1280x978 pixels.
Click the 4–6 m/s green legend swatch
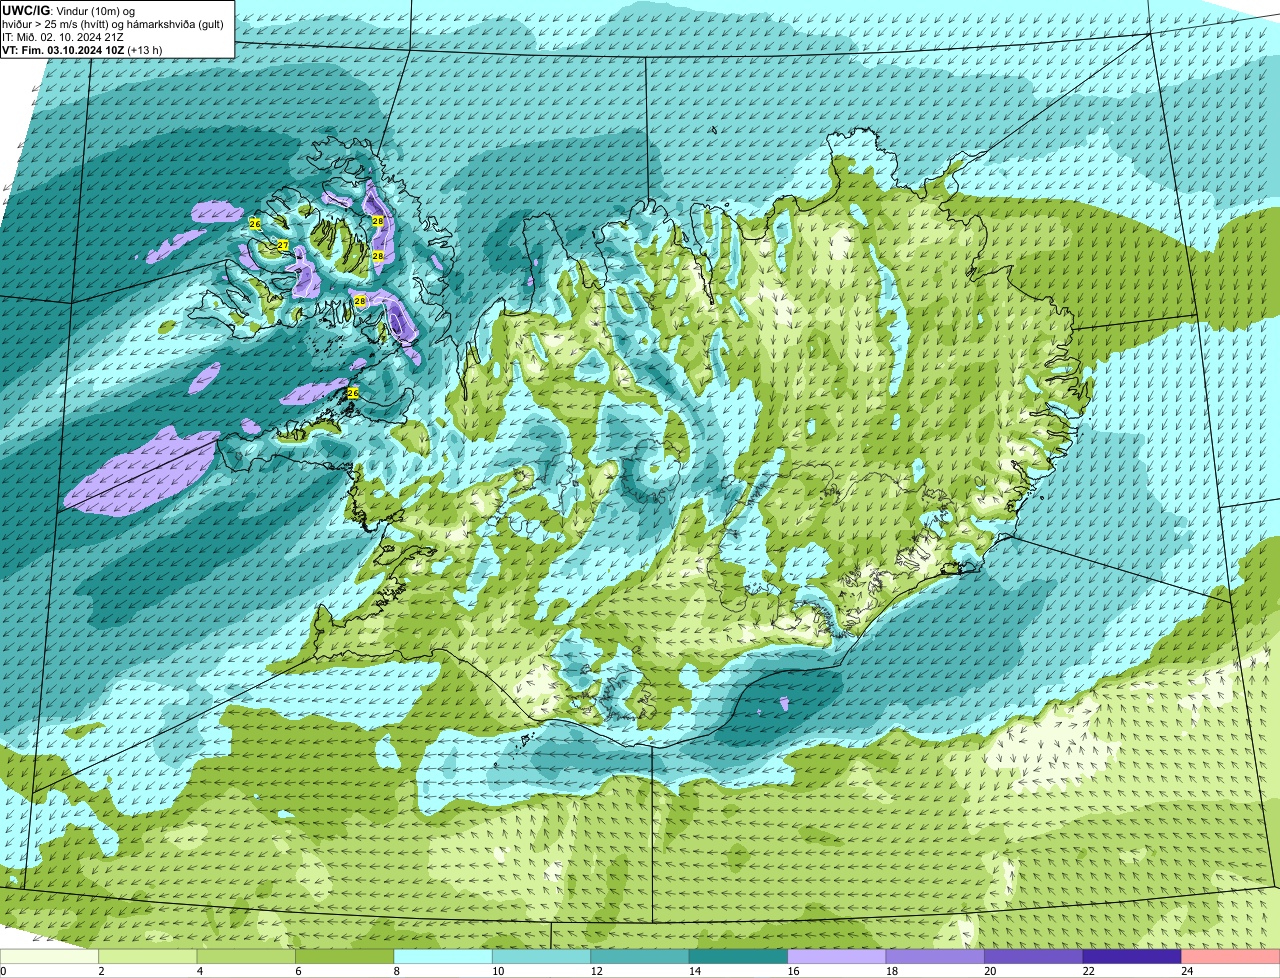tap(246, 956)
